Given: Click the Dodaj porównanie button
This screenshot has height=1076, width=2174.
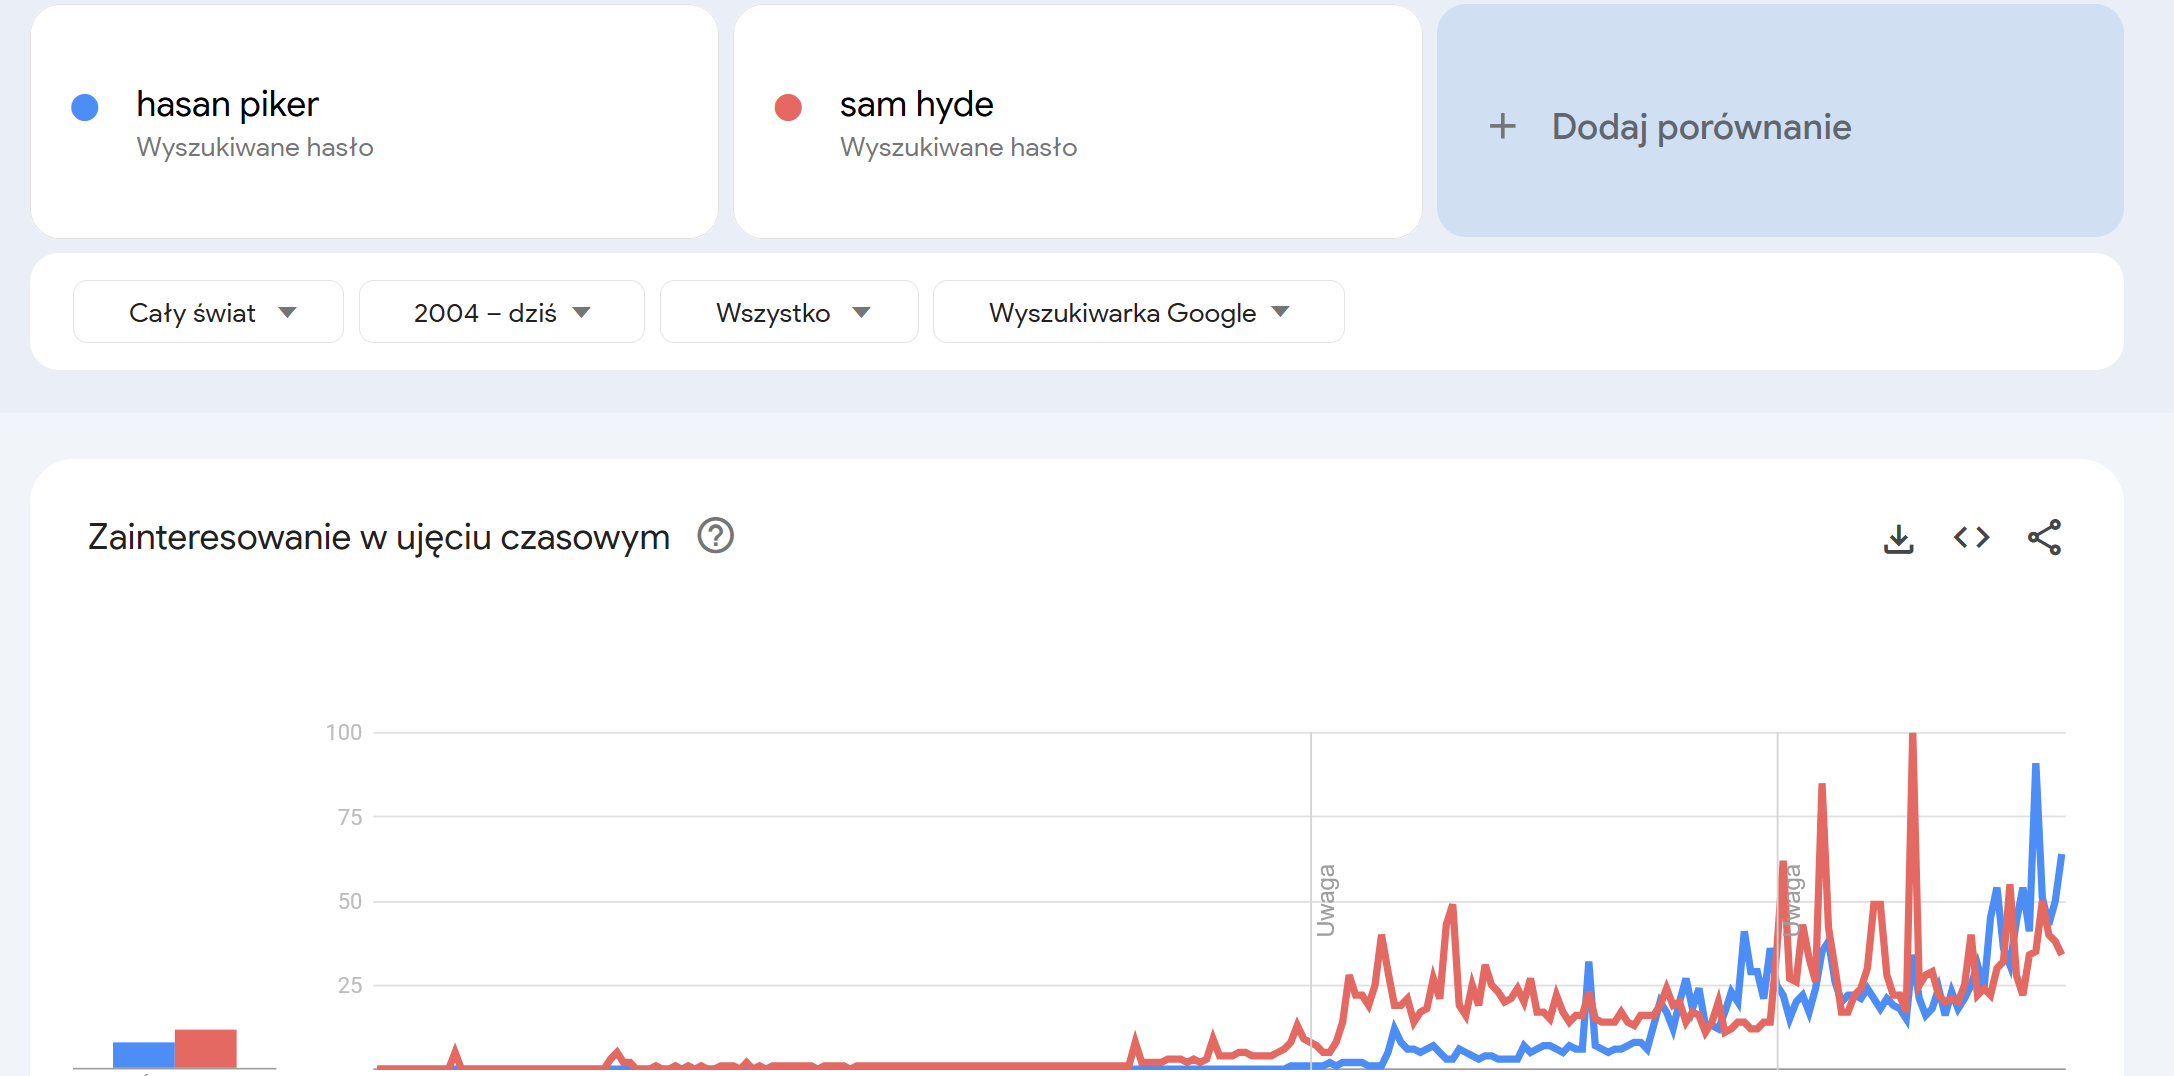Looking at the screenshot, I should (1780, 121).
